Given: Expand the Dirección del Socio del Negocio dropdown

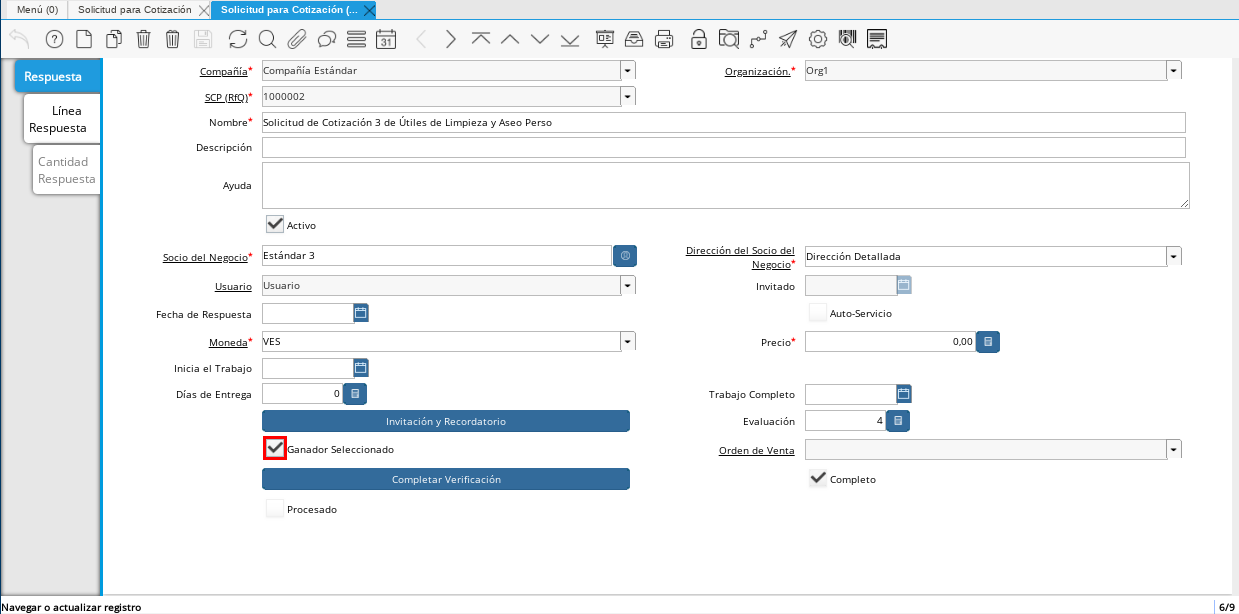Looking at the screenshot, I should pyautogui.click(x=1173, y=257).
